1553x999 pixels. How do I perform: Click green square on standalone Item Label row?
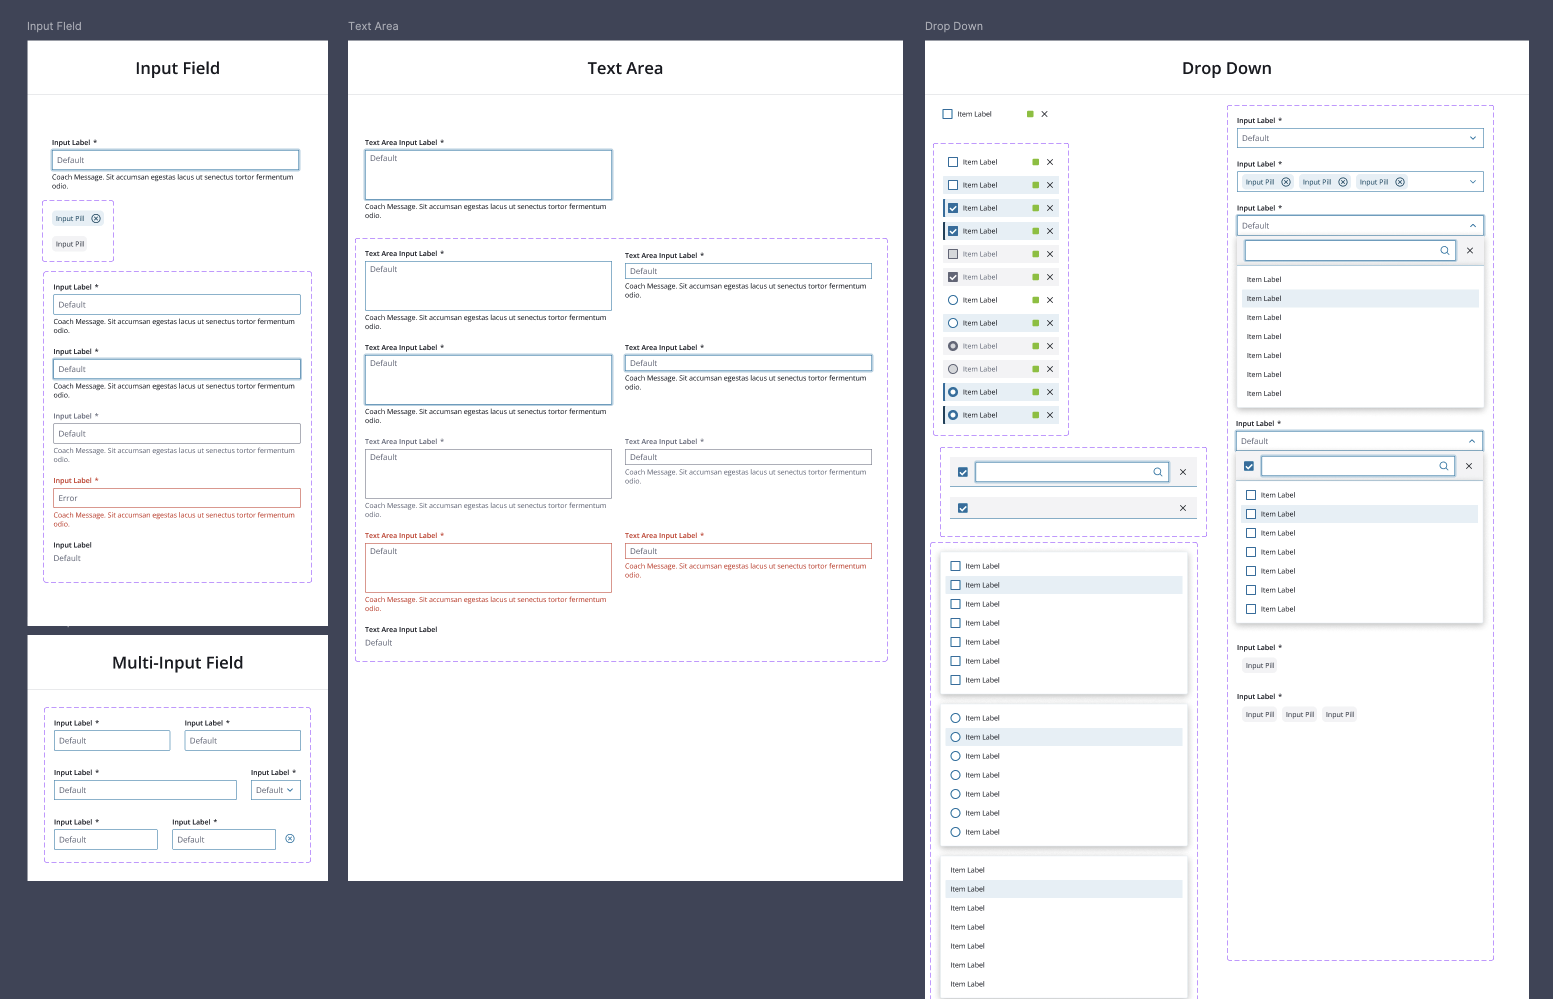pos(1030,114)
